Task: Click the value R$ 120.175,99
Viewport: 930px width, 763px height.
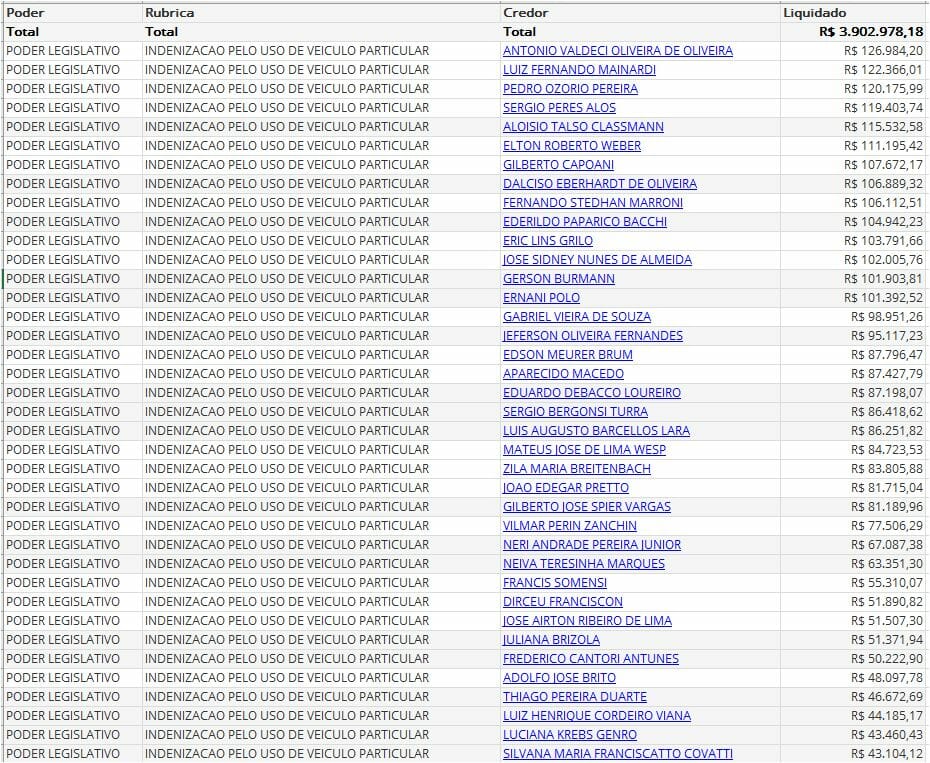Action: (883, 89)
